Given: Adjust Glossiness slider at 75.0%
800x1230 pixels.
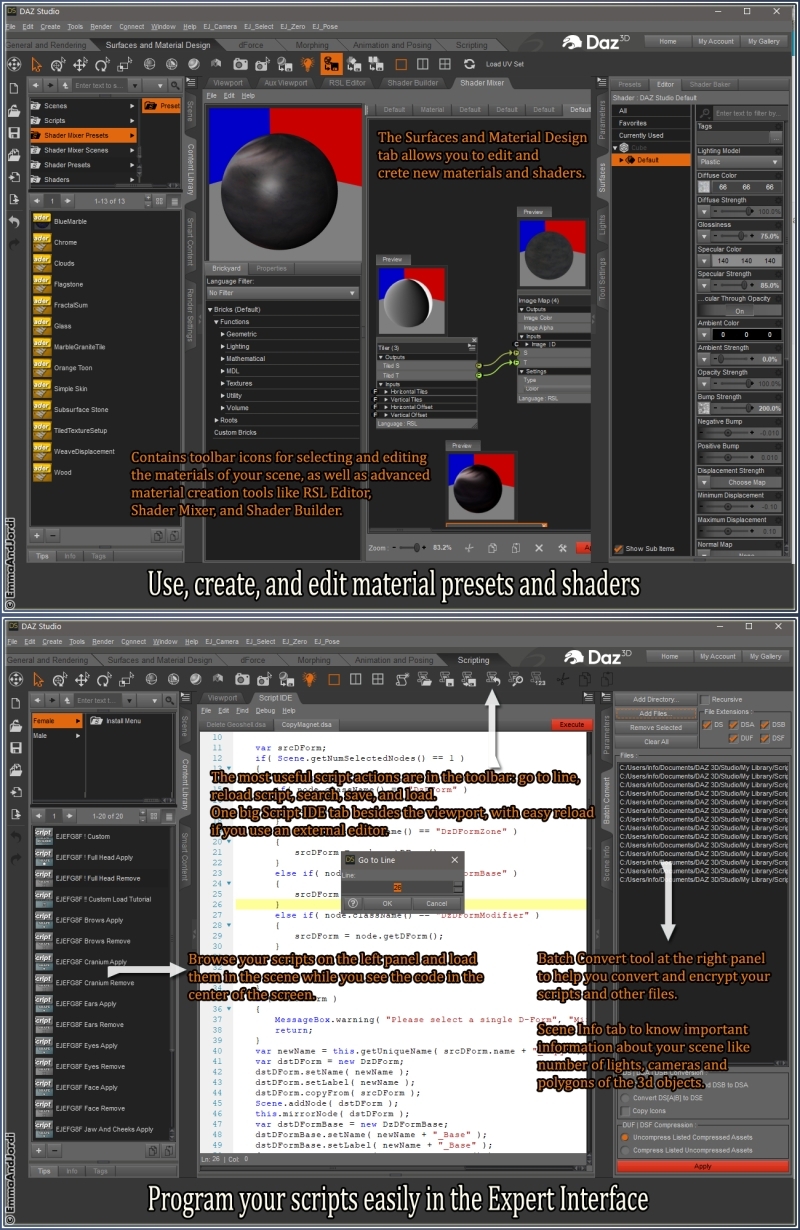Looking at the screenshot, I should (x=740, y=236).
